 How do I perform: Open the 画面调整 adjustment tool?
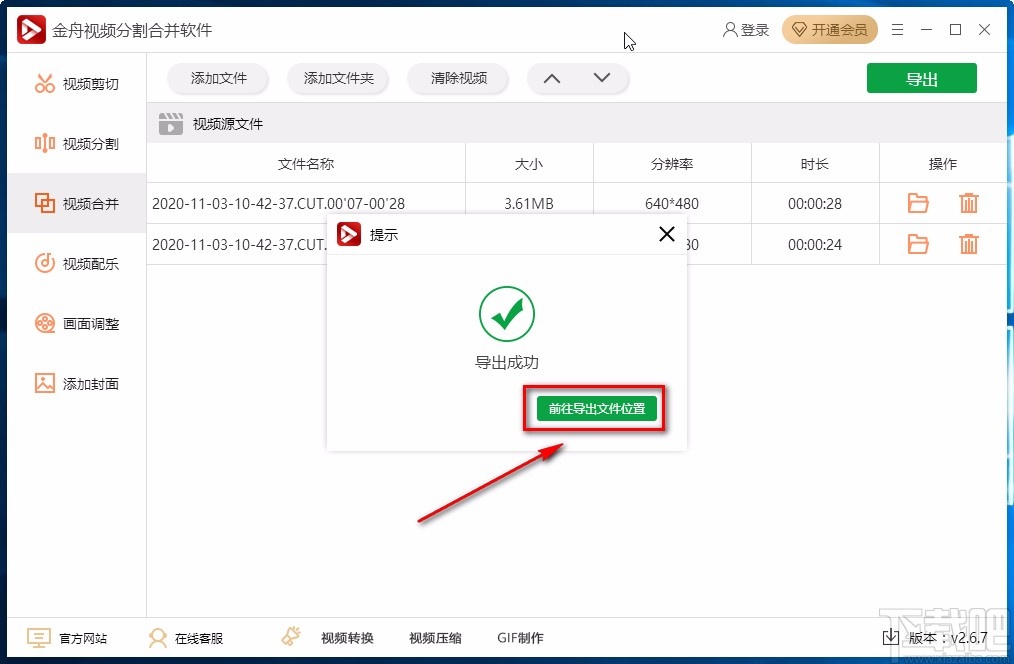(x=77, y=323)
